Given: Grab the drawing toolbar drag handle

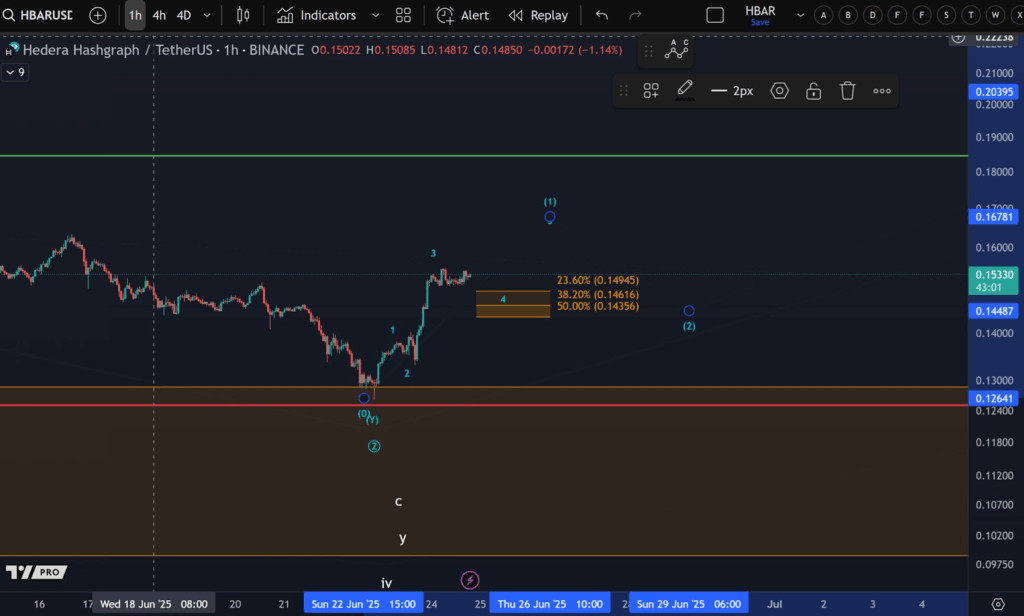Looking at the screenshot, I should [x=624, y=91].
